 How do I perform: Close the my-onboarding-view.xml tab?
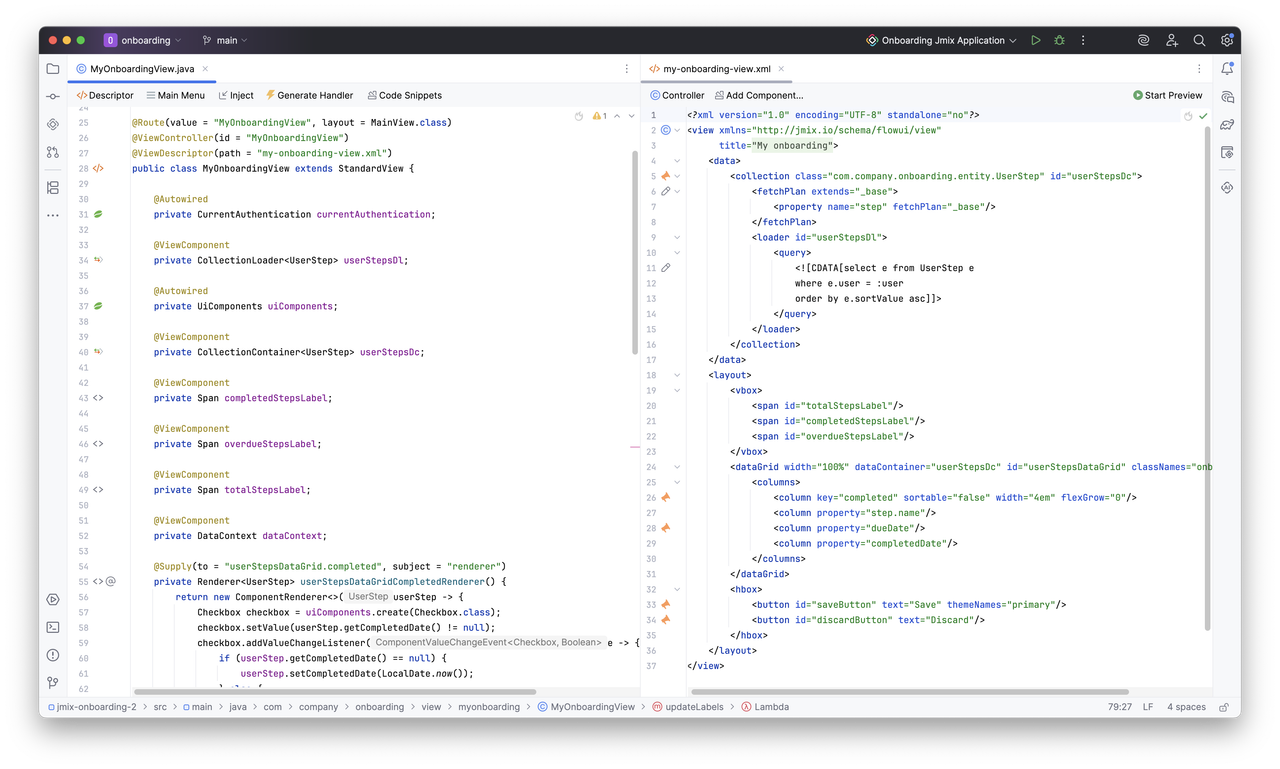pos(781,69)
